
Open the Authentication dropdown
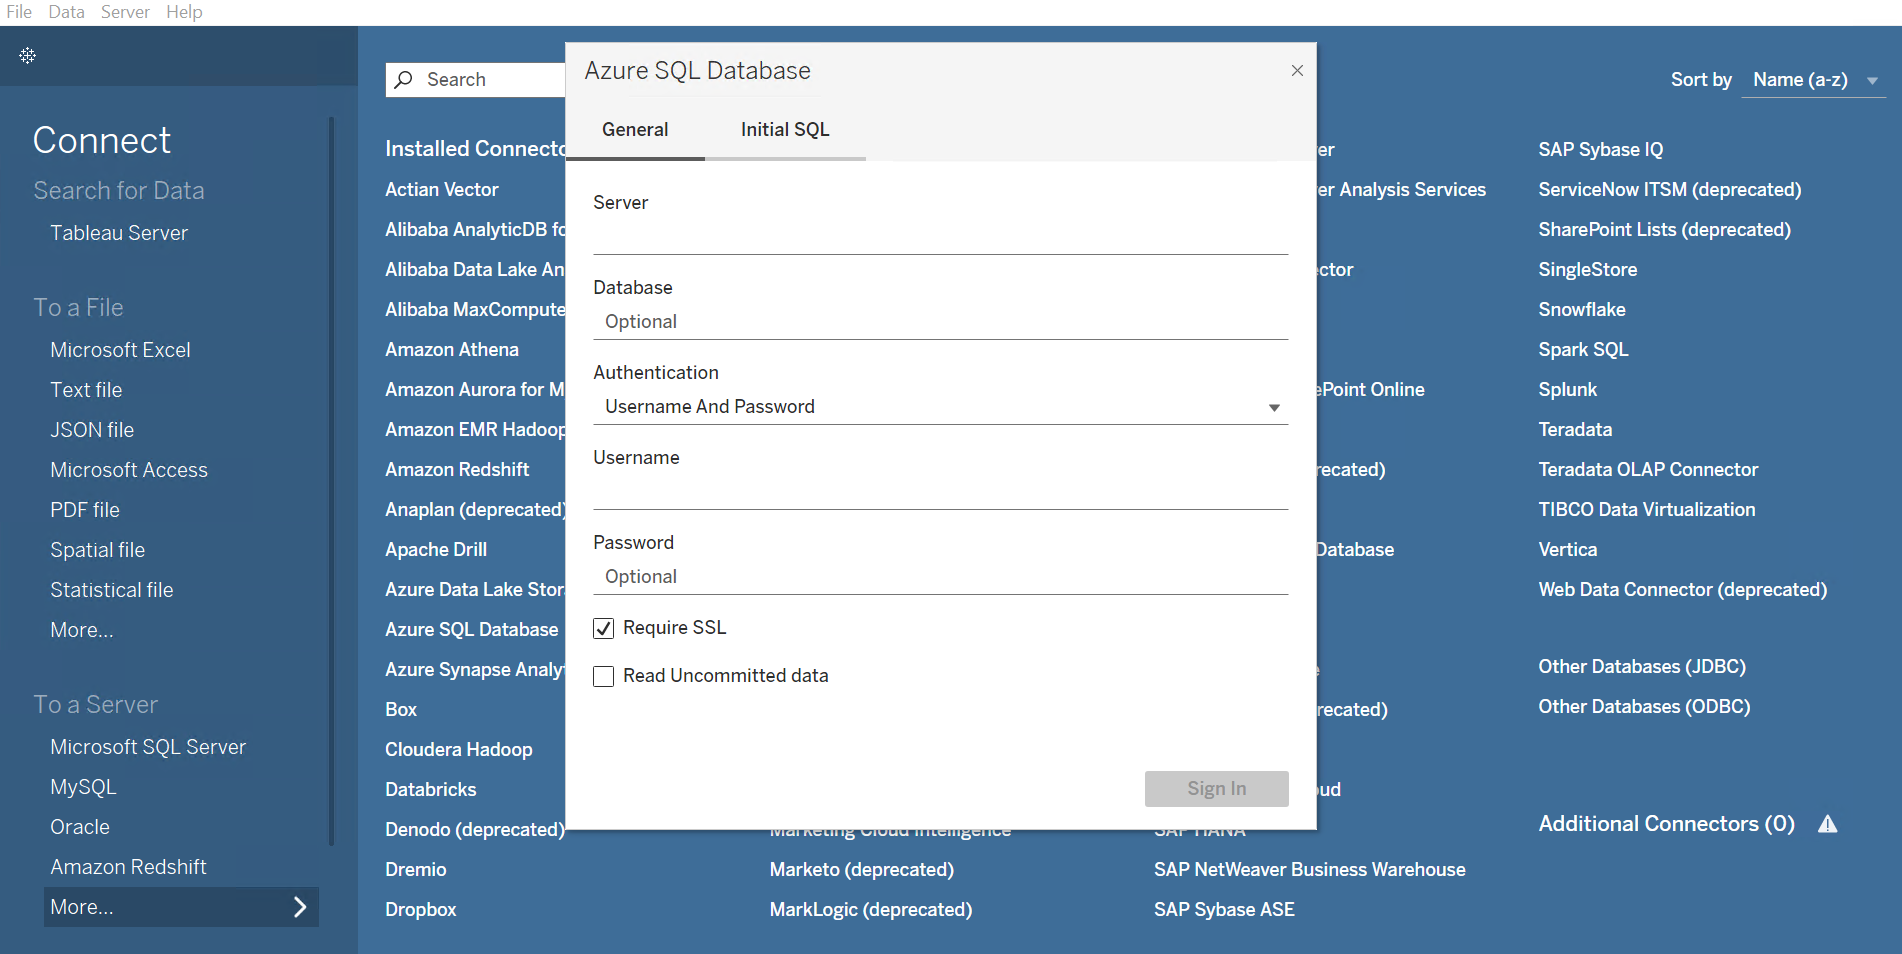click(x=1274, y=407)
